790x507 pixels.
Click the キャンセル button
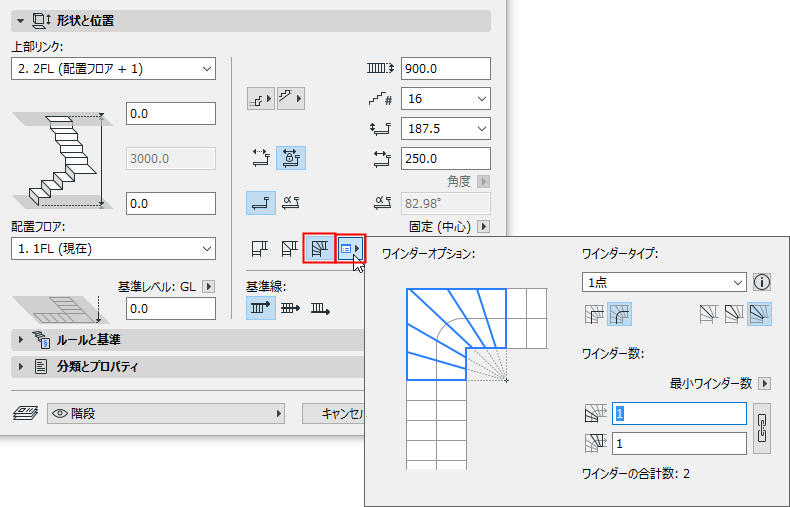pos(334,414)
